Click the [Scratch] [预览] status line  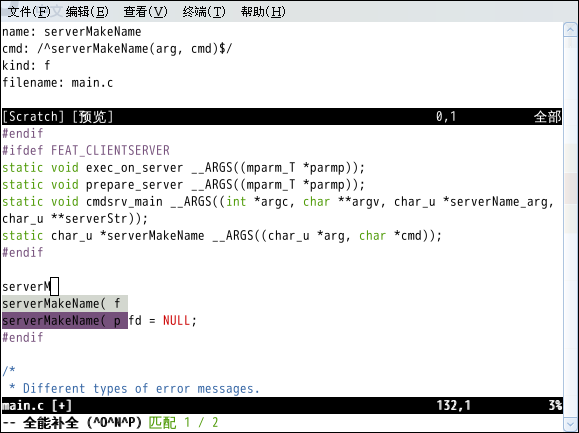click(282, 117)
